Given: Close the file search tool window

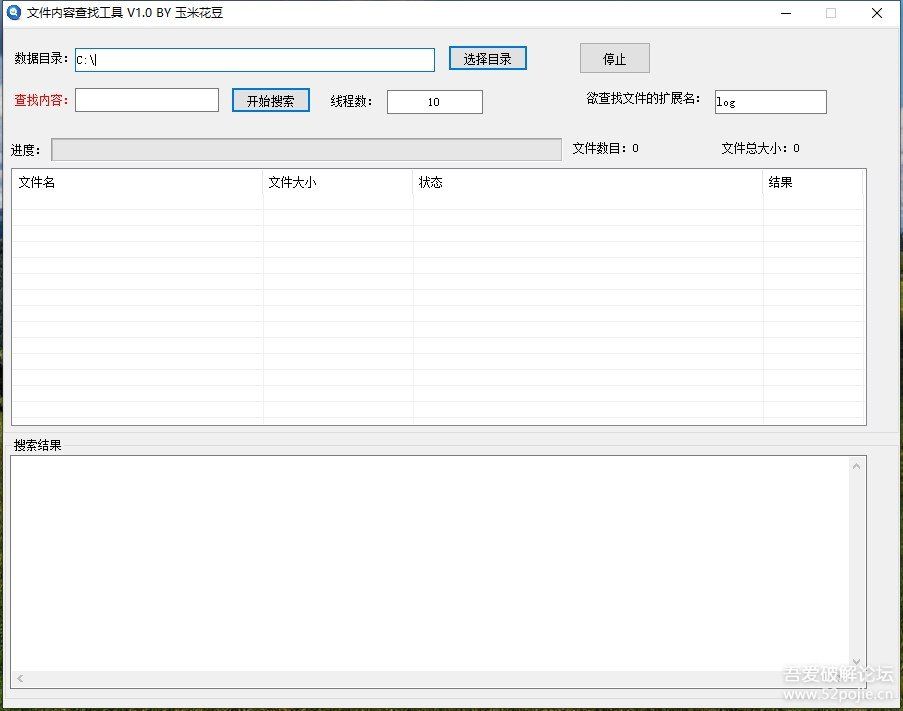Looking at the screenshot, I should click(x=877, y=13).
